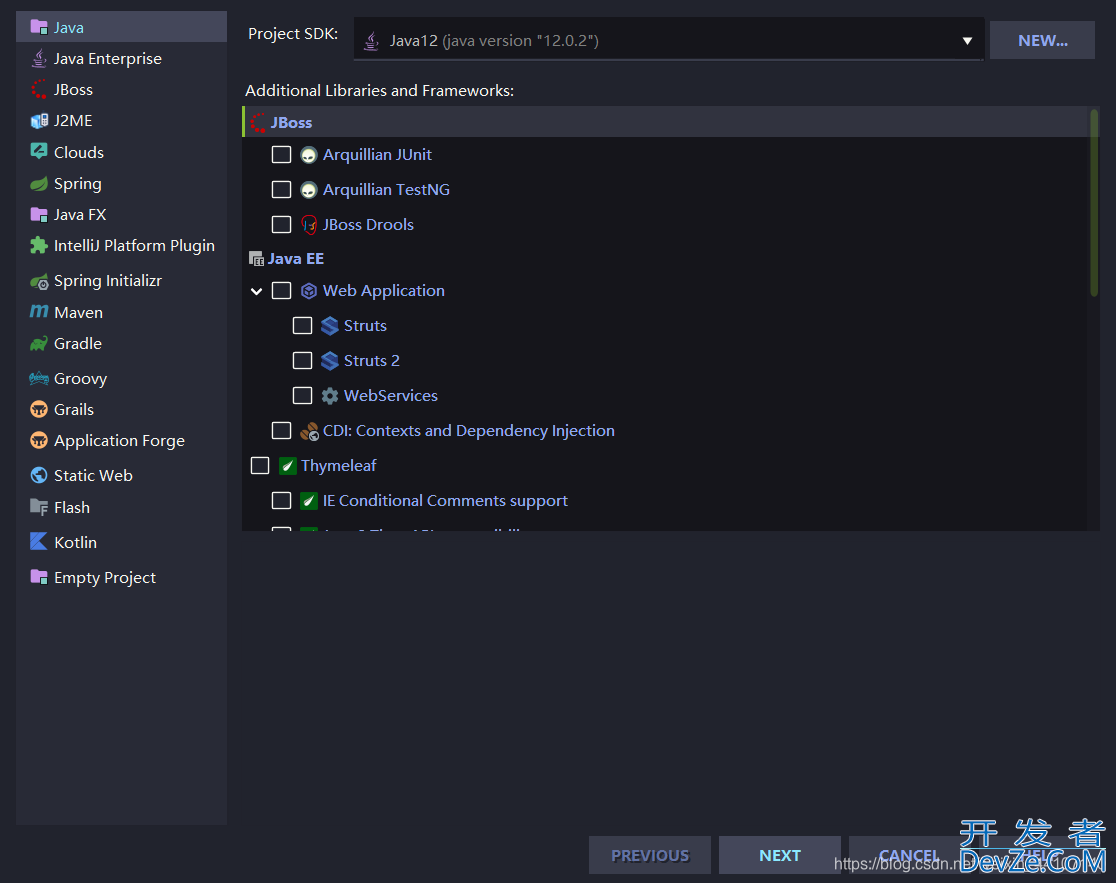
Task: Check the JBoss Drools checkbox
Action: click(282, 225)
